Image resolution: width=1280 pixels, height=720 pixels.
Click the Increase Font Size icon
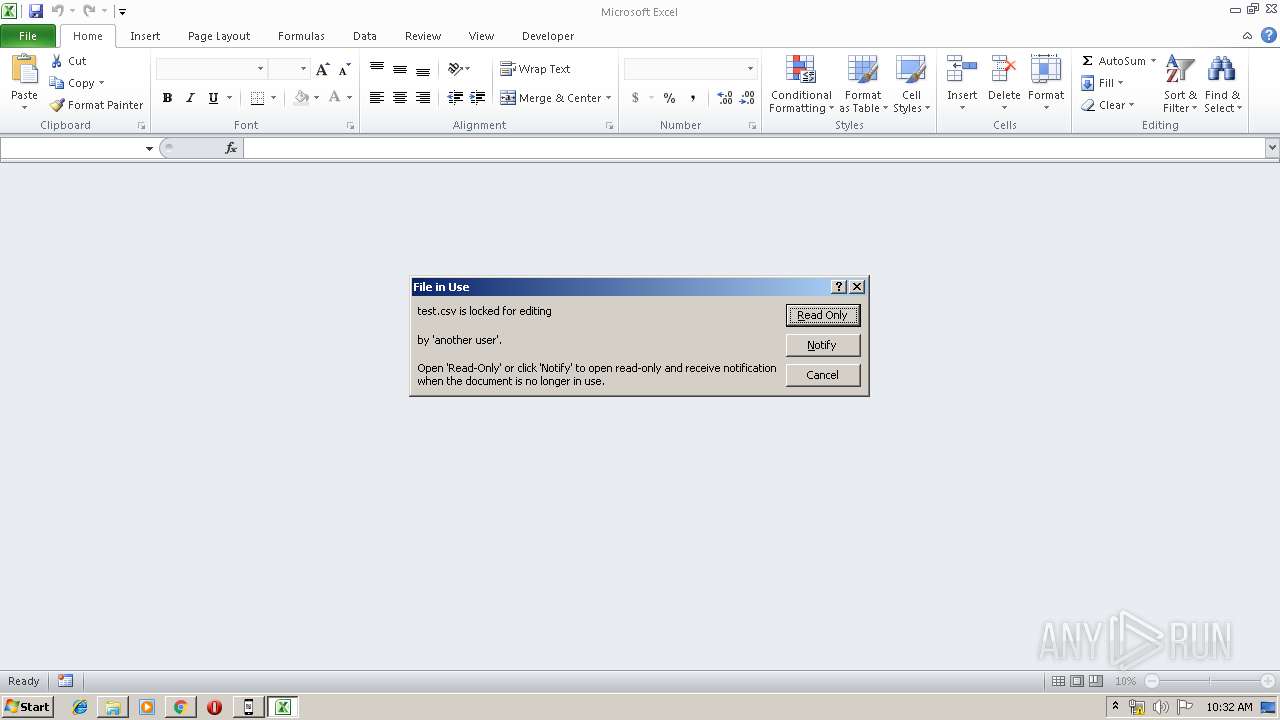322,69
